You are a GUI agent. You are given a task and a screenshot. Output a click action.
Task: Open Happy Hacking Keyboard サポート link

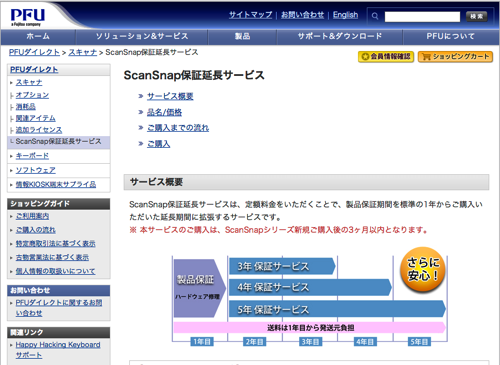(58, 350)
